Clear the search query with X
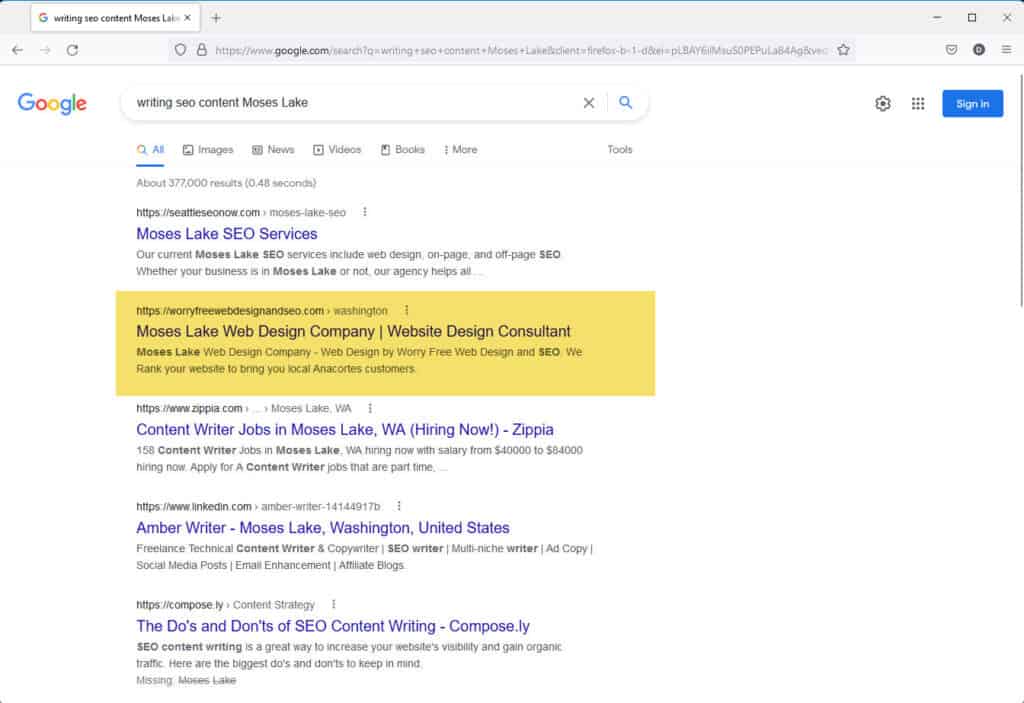Viewport: 1024px width, 703px height. coord(588,103)
